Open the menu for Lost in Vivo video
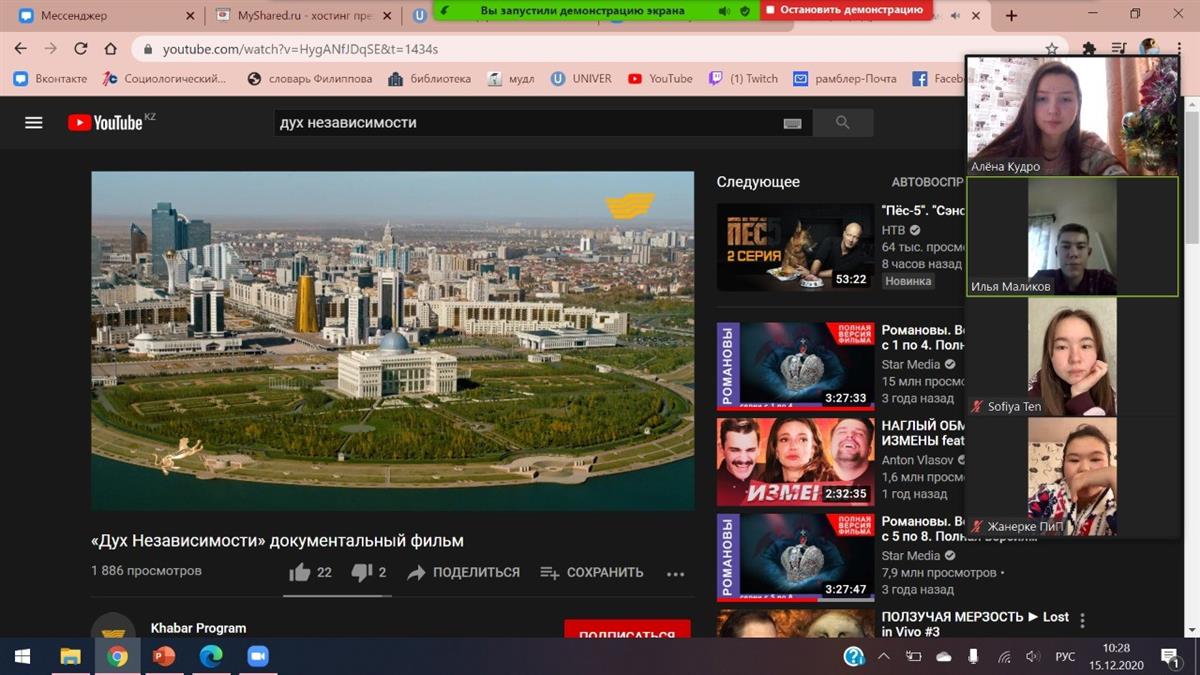The height and width of the screenshot is (675, 1200). pyautogui.click(x=1082, y=620)
